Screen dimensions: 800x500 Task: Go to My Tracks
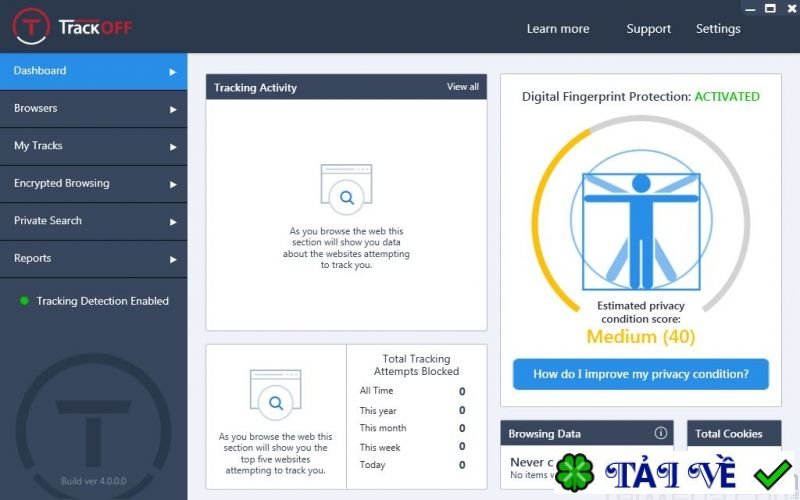pos(93,146)
